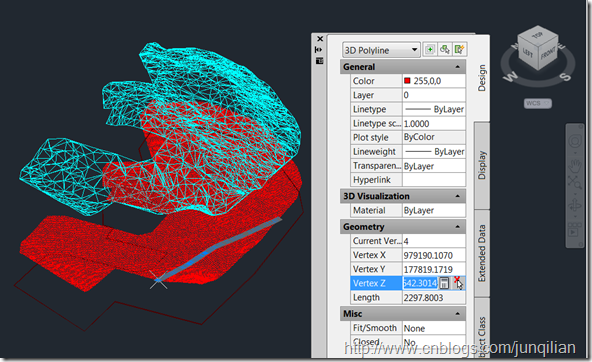Select the Color property label row
Viewport: 592px width, 362px height.
pyautogui.click(x=376, y=81)
